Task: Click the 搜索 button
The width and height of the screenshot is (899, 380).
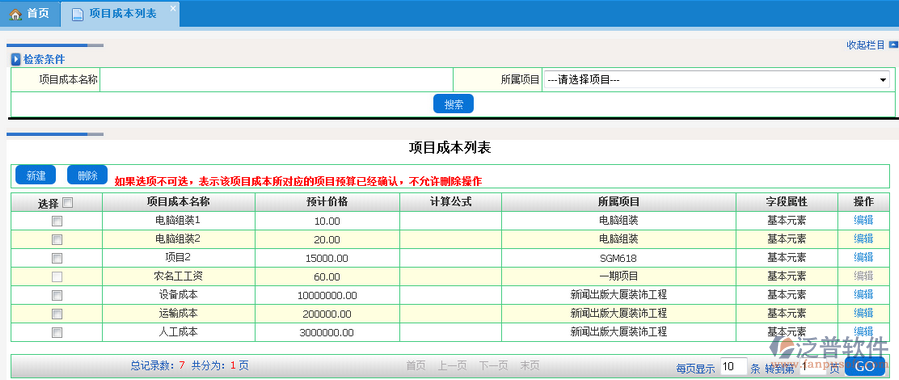Action: 453,104
